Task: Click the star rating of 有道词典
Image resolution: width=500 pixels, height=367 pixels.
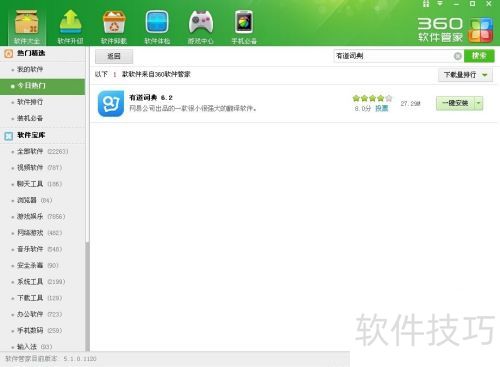Action: click(372, 98)
